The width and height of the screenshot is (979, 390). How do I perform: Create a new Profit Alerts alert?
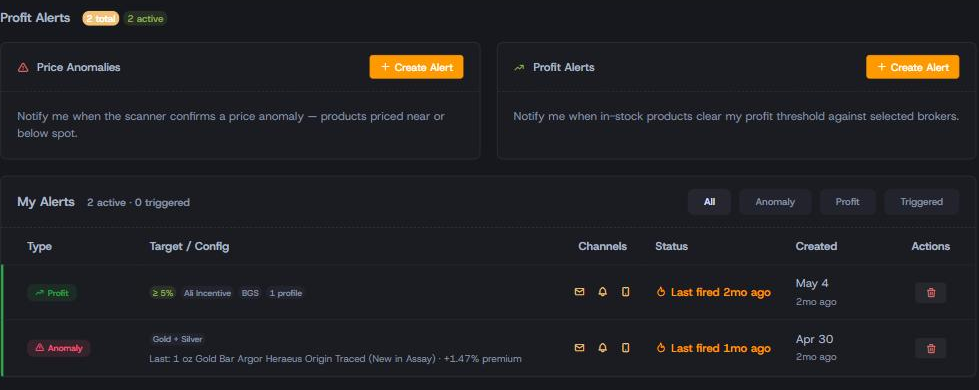tap(912, 67)
